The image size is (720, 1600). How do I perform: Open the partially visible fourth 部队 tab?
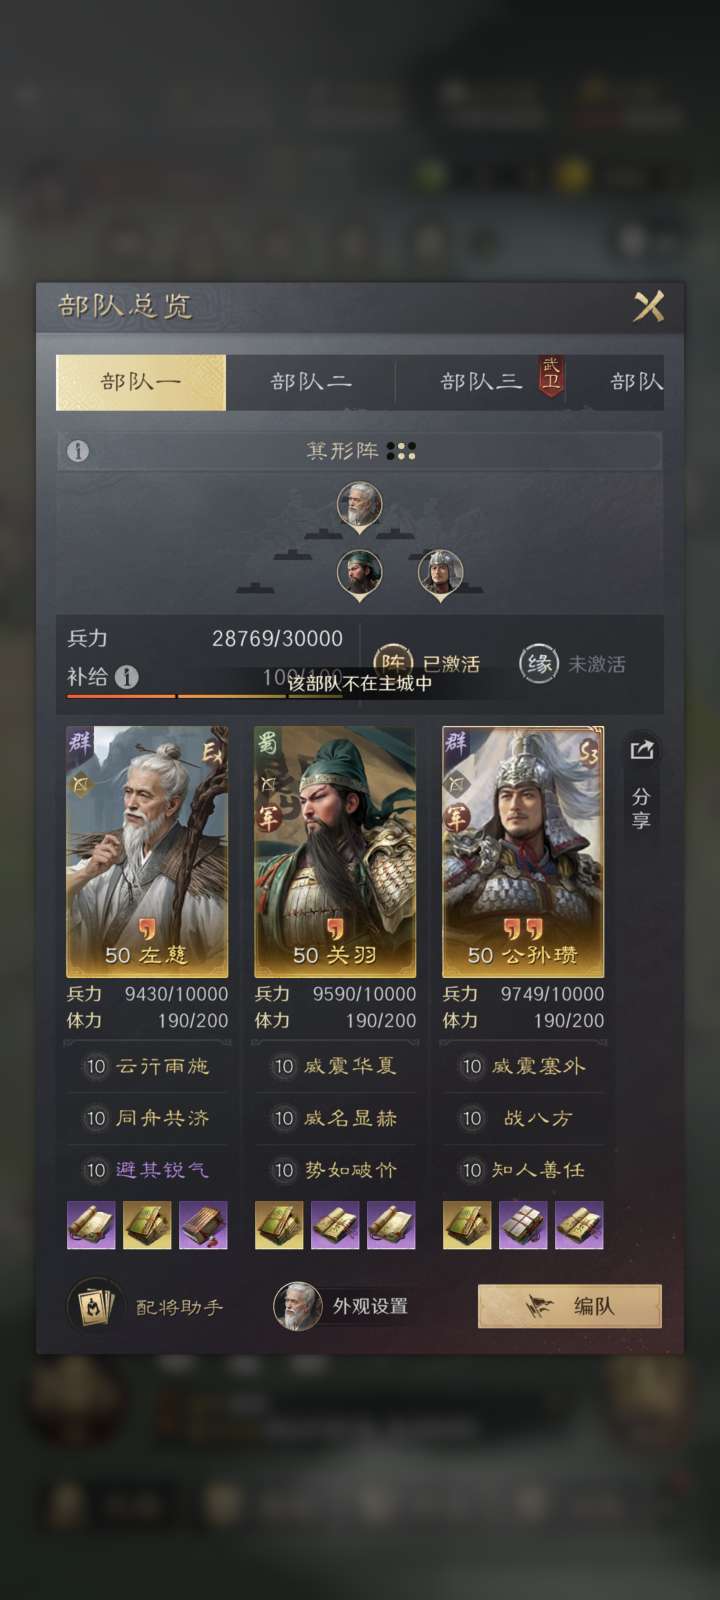(634, 382)
